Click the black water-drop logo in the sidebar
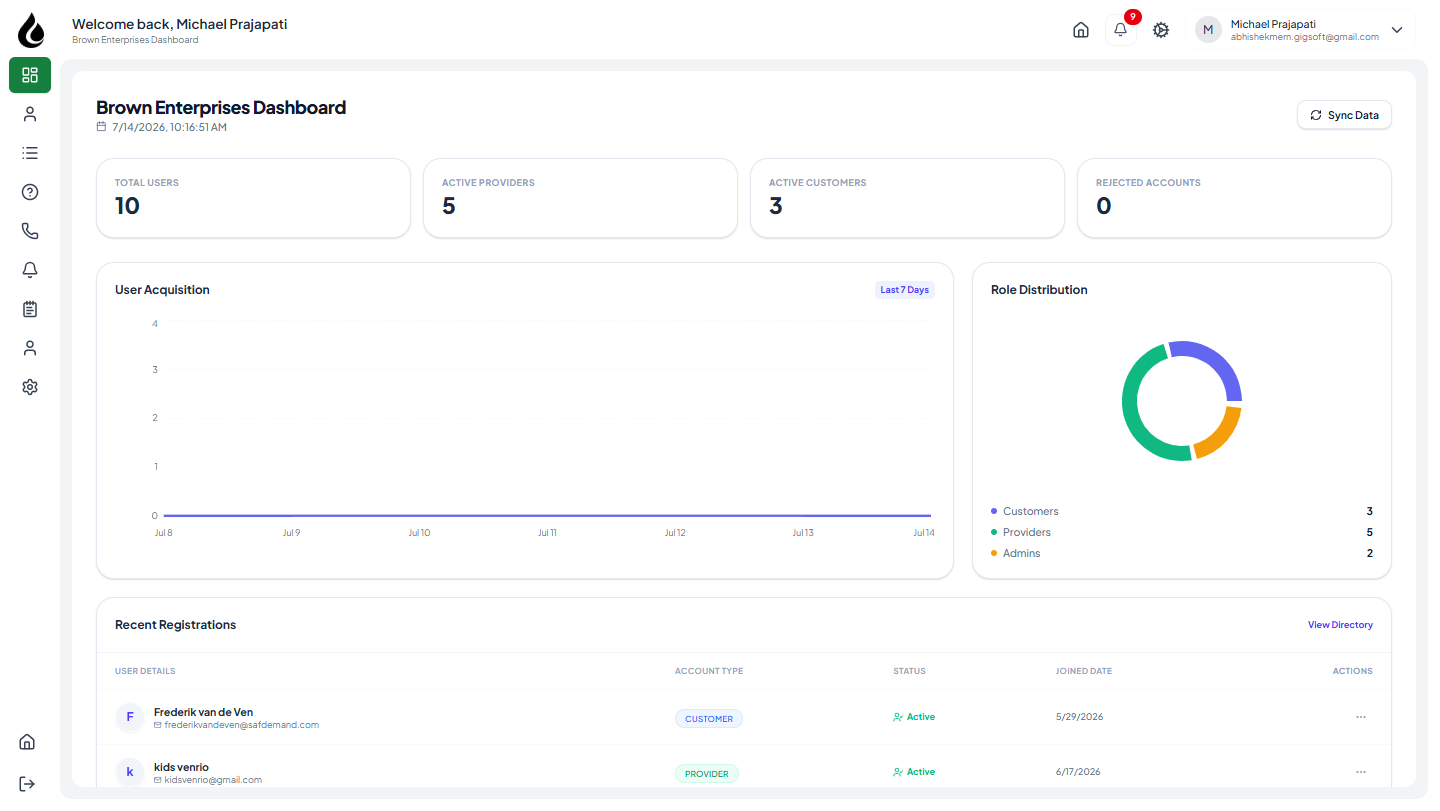This screenshot has width=1440, height=811. coord(31,30)
